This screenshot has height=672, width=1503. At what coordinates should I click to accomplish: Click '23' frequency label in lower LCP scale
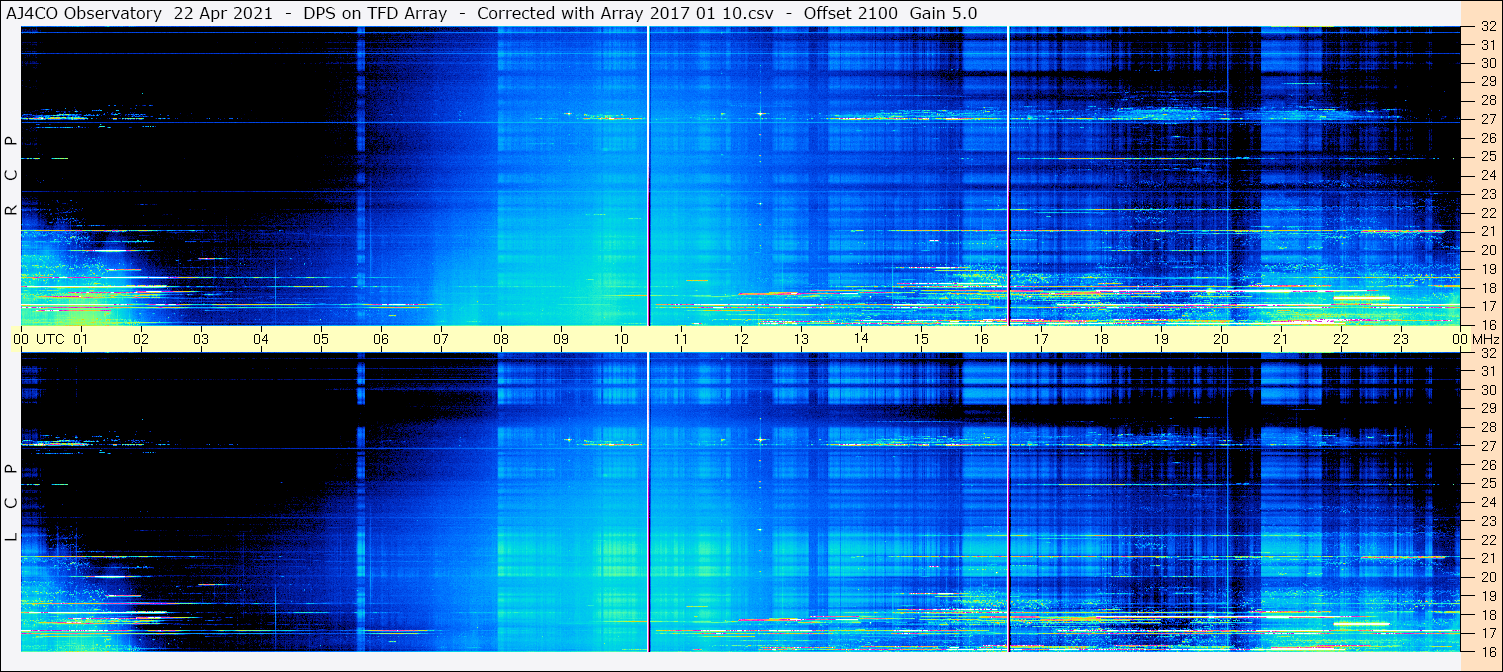pyautogui.click(x=1487, y=521)
